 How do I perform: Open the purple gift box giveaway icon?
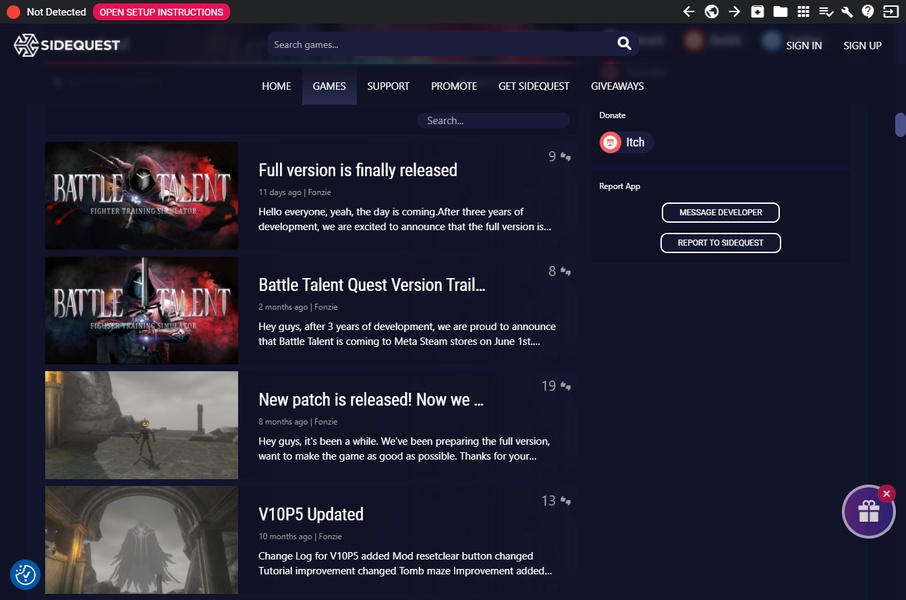point(868,513)
